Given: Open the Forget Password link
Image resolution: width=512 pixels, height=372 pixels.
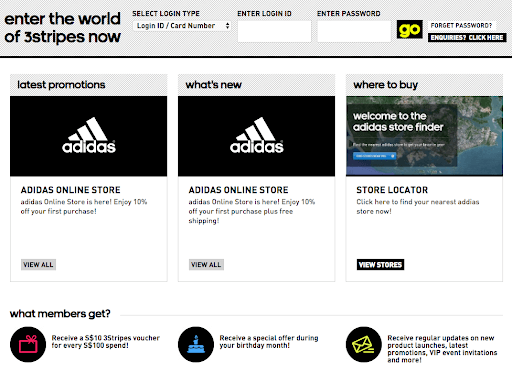Looking at the screenshot, I should click(x=461, y=25).
